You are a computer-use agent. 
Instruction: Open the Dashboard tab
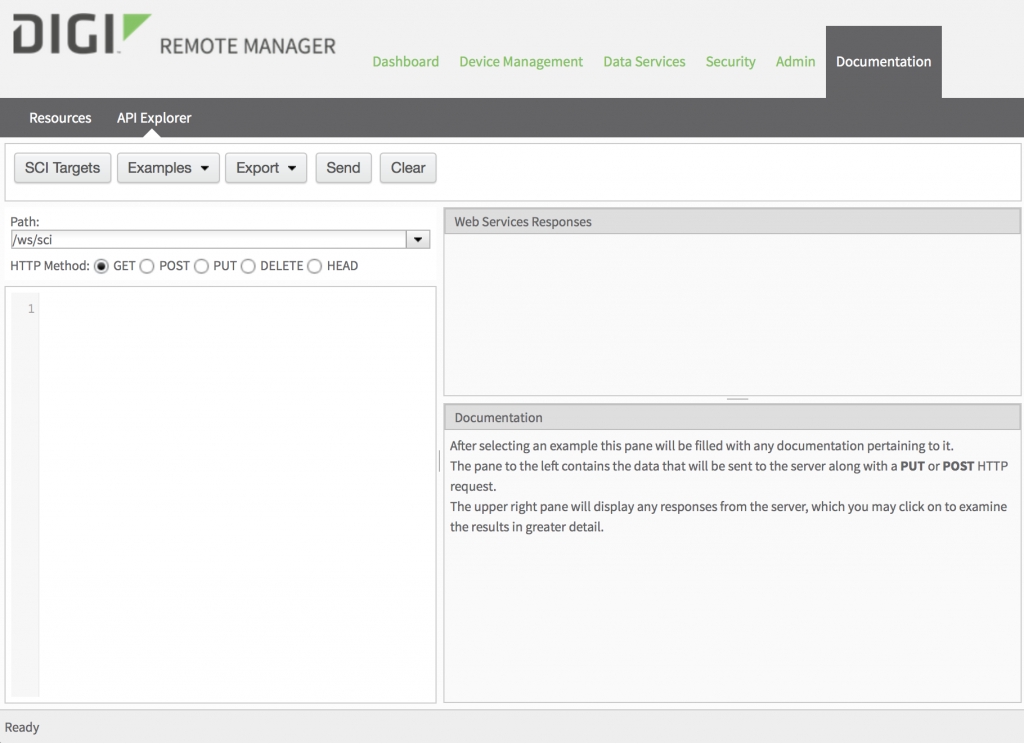click(x=406, y=61)
